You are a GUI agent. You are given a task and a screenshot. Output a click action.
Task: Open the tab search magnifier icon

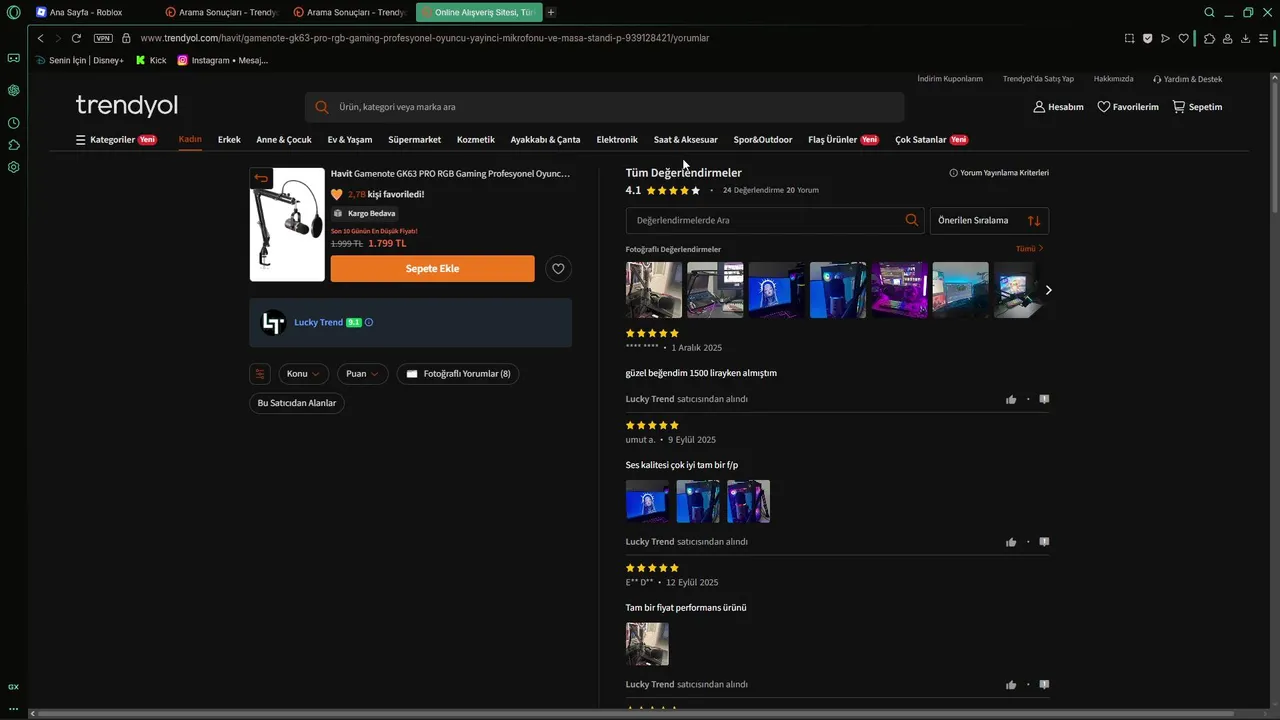click(1209, 12)
